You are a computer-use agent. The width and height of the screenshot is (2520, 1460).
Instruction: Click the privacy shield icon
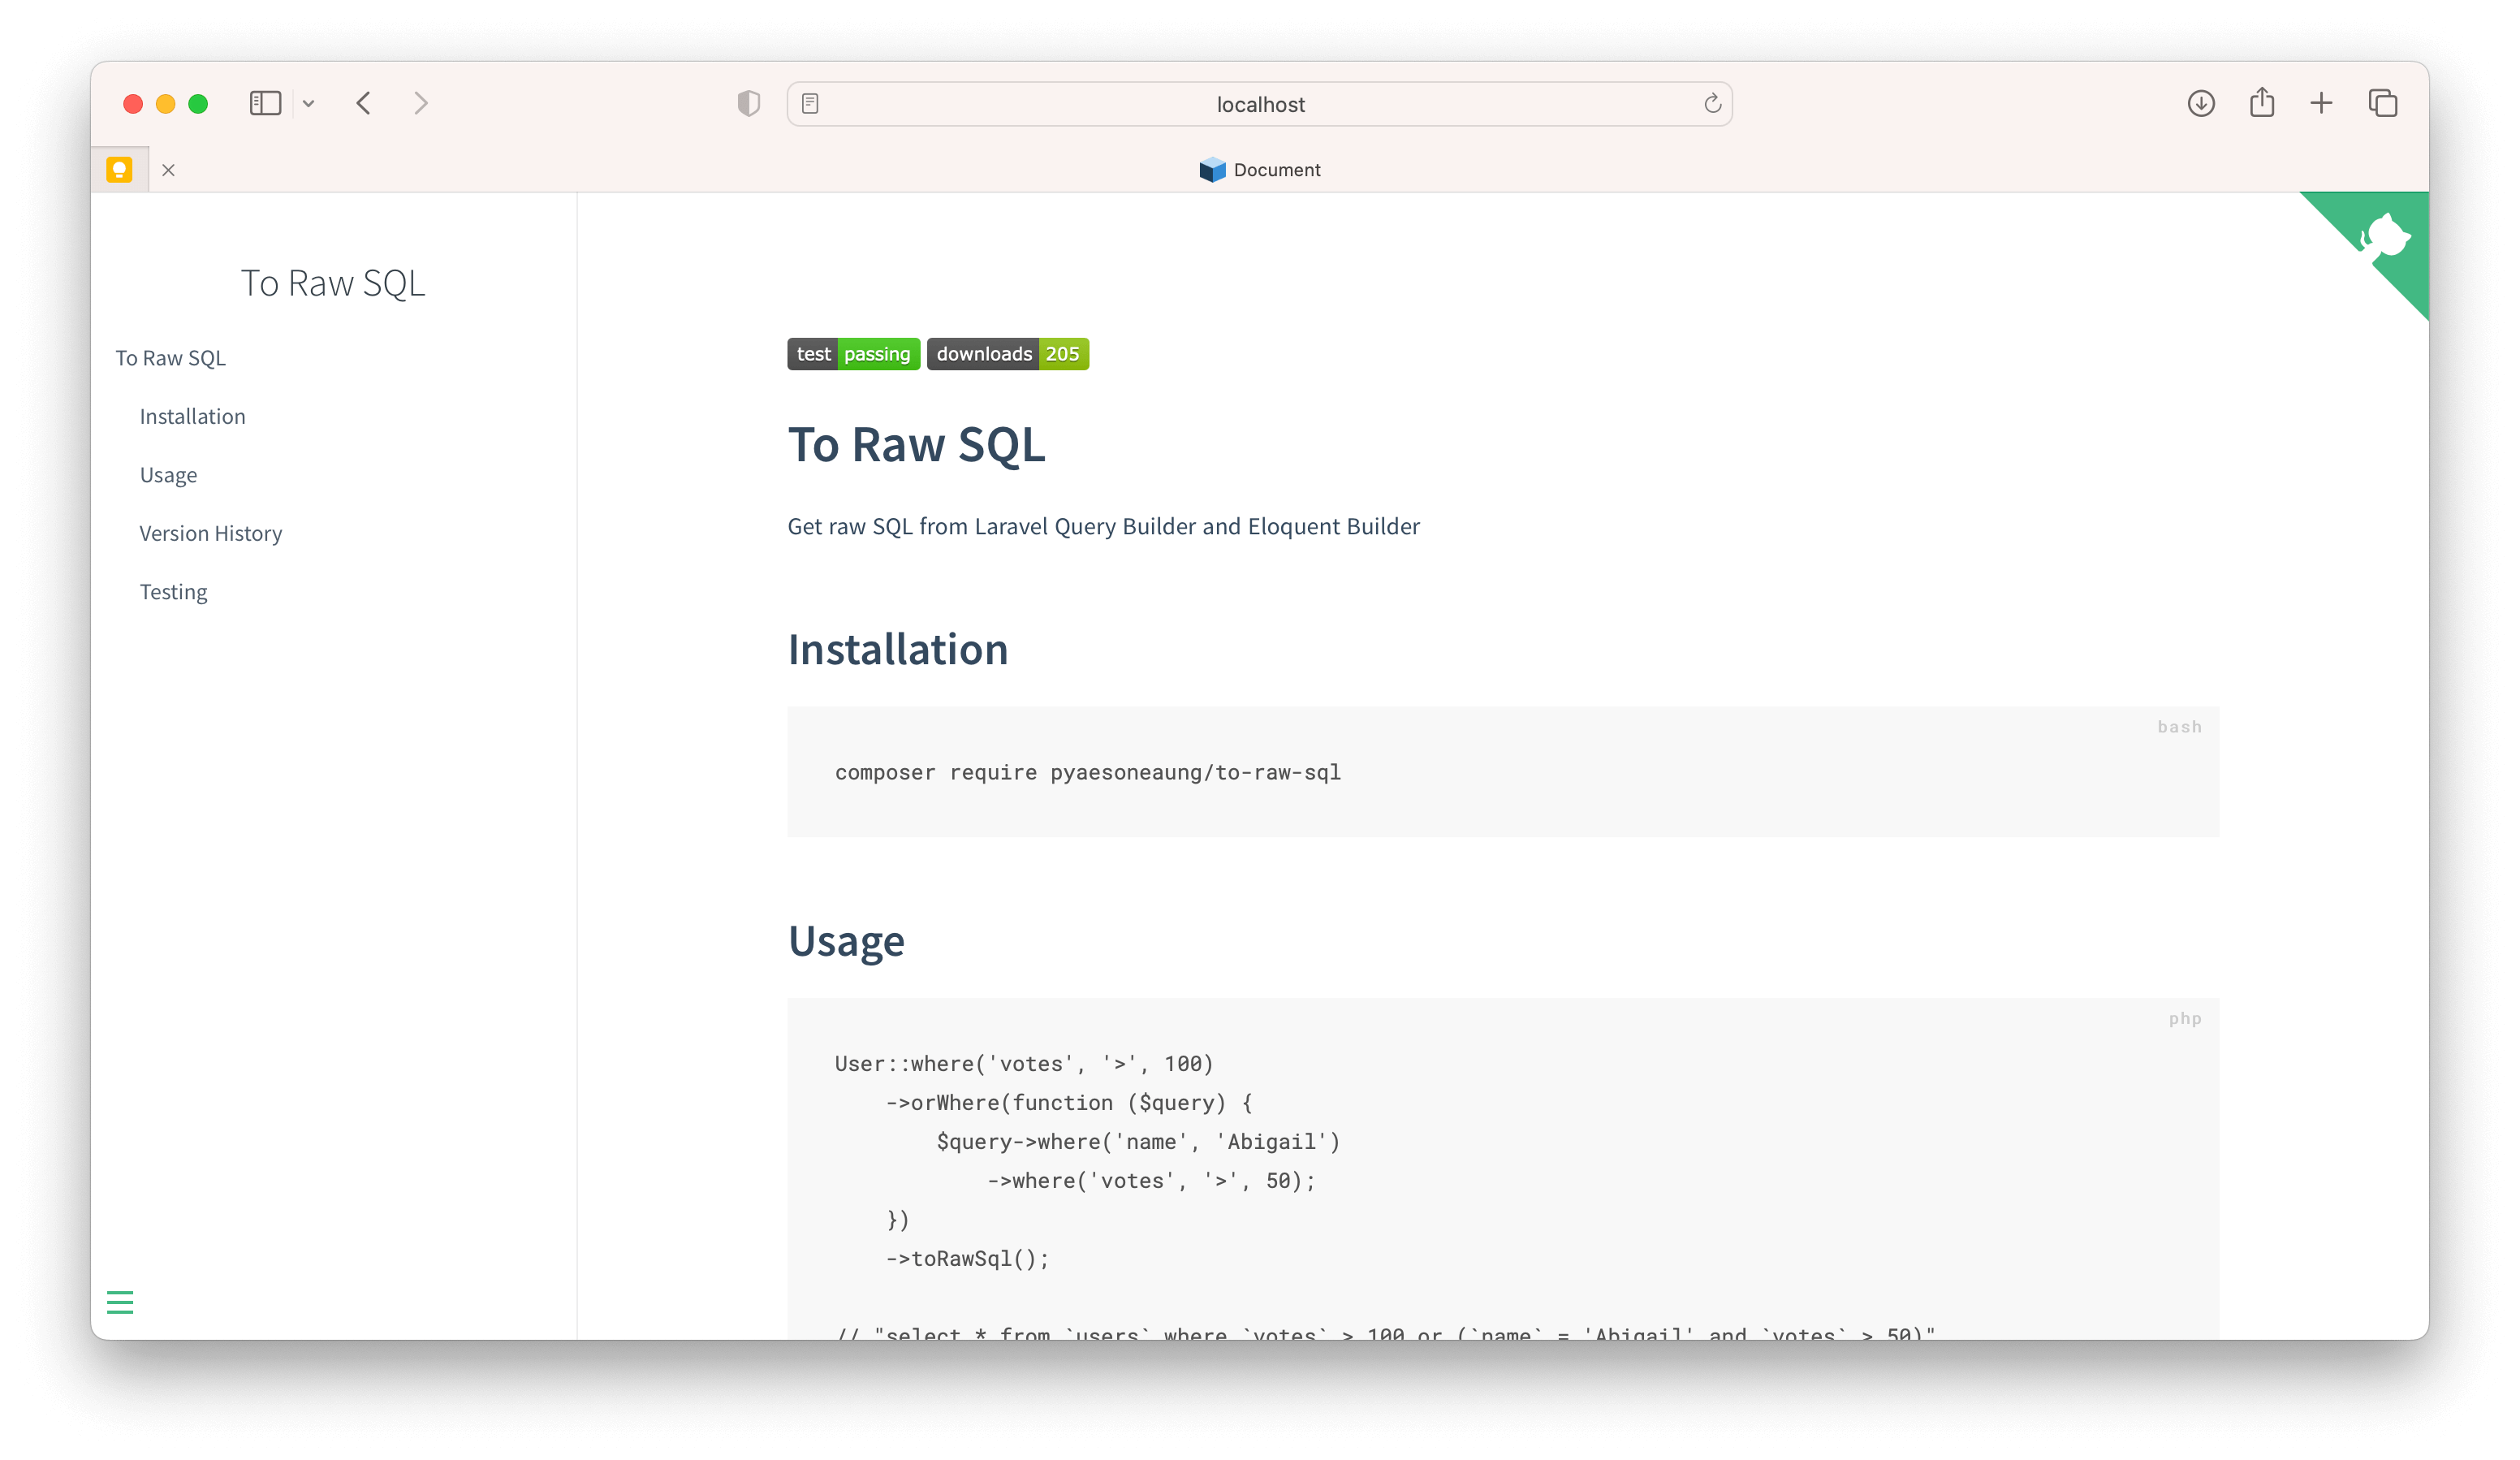pyautogui.click(x=748, y=103)
